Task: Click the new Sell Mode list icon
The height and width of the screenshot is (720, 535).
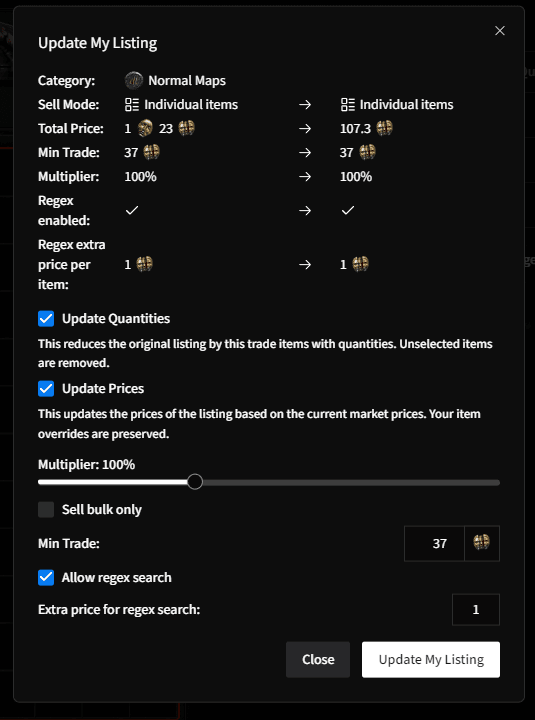Action: click(x=348, y=105)
